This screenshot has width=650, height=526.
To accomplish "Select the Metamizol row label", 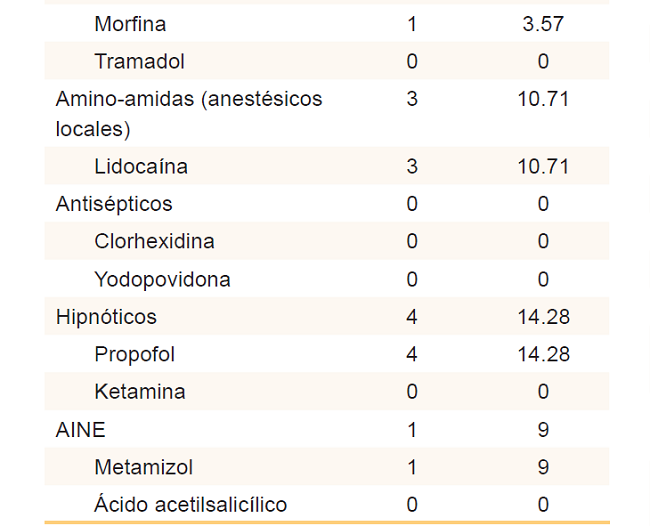I will (144, 467).
